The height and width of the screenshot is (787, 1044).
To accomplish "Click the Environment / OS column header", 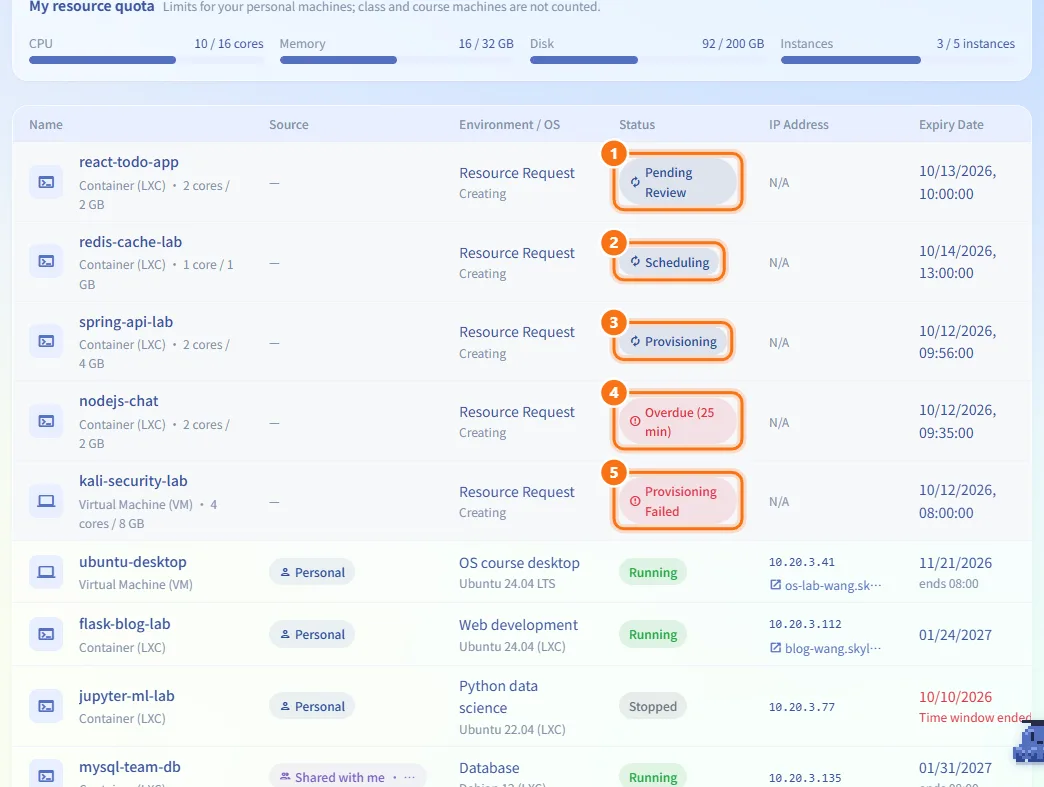I will 509,125.
